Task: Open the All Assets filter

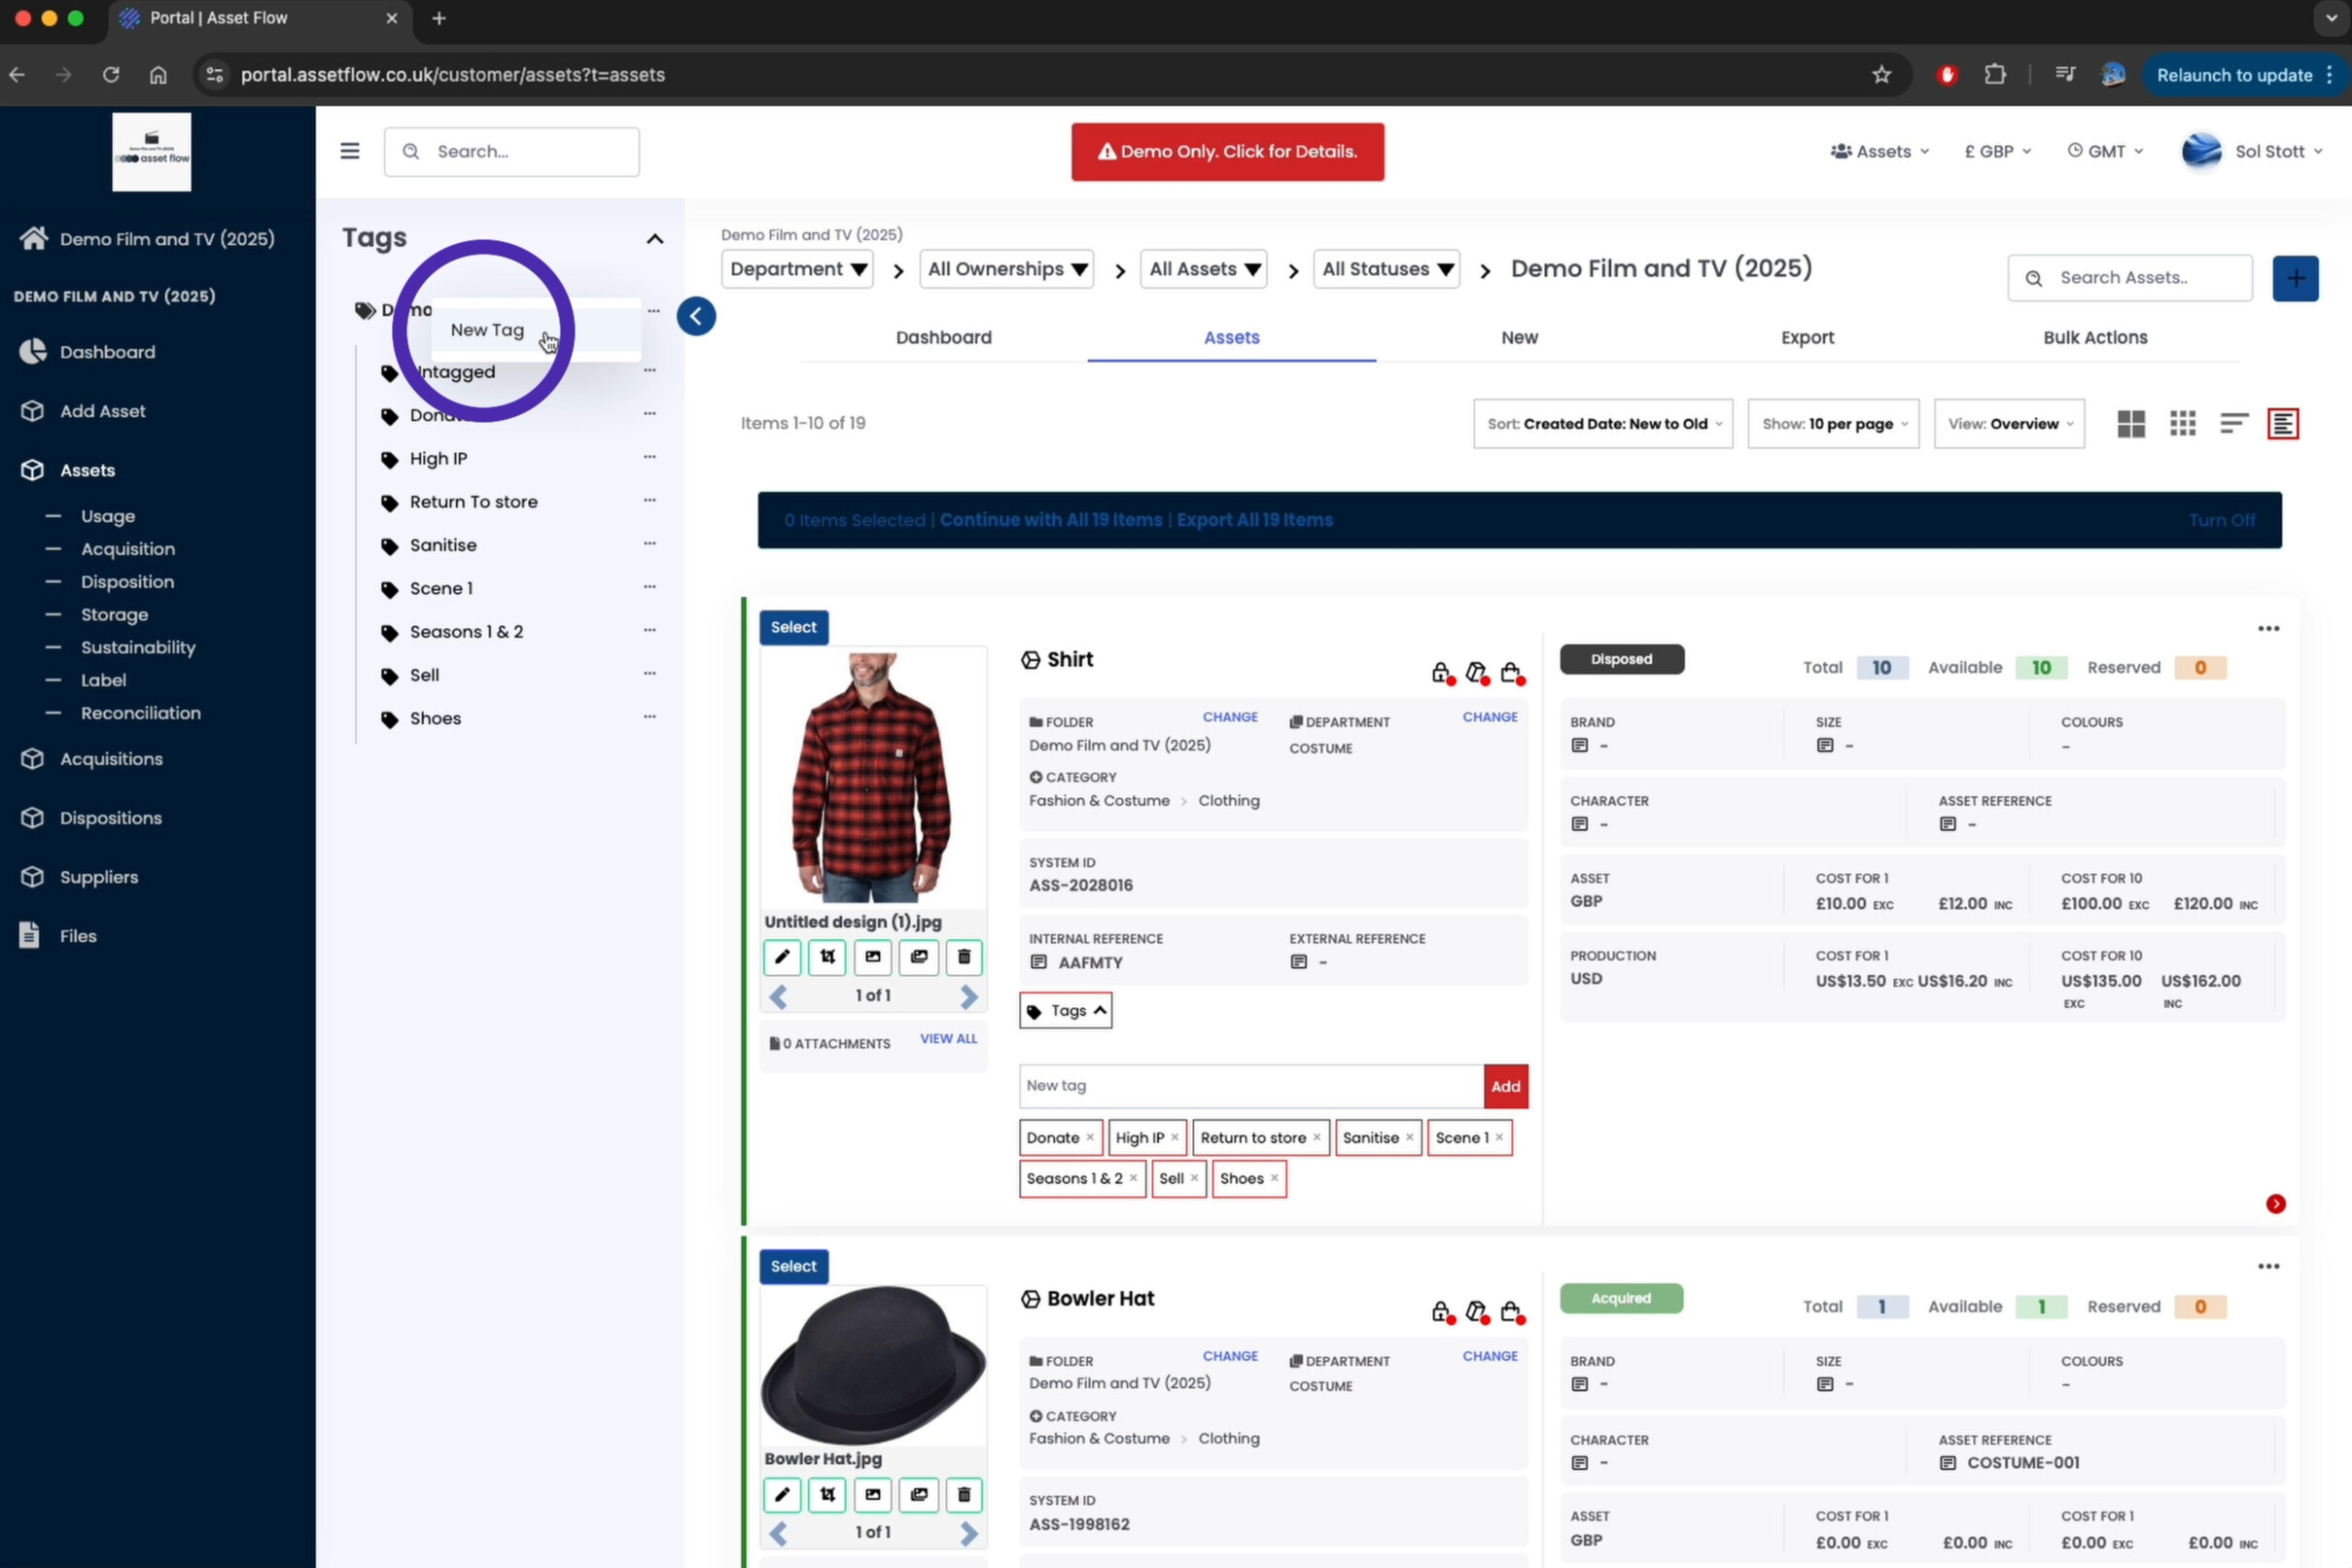Action: point(1203,269)
